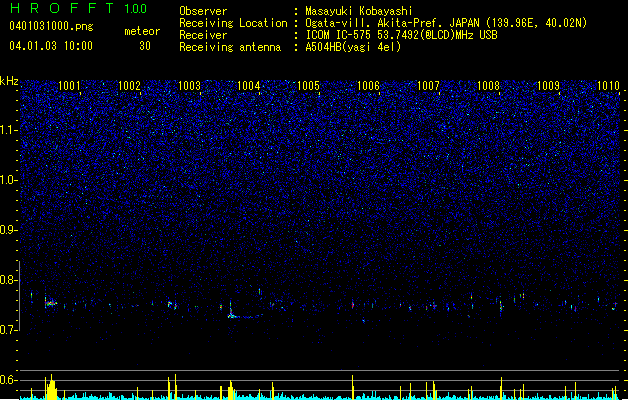This screenshot has width=629, height=400.
Task: Click the 'meteor' label
Action: pyautogui.click(x=142, y=31)
